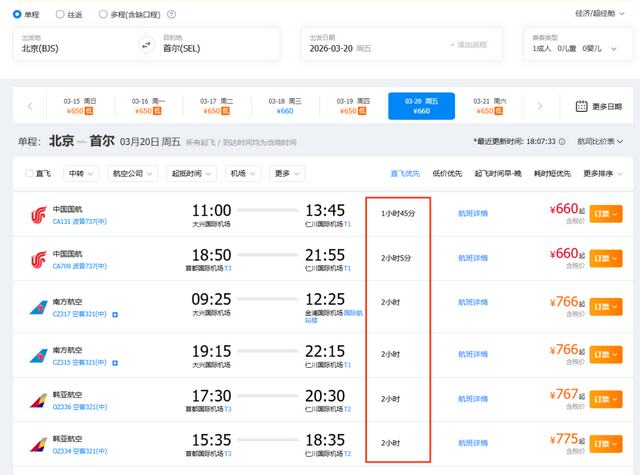The height and width of the screenshot is (475, 640).
Task: Choose the 03-15 Sunday date tab
Action: (x=80, y=106)
